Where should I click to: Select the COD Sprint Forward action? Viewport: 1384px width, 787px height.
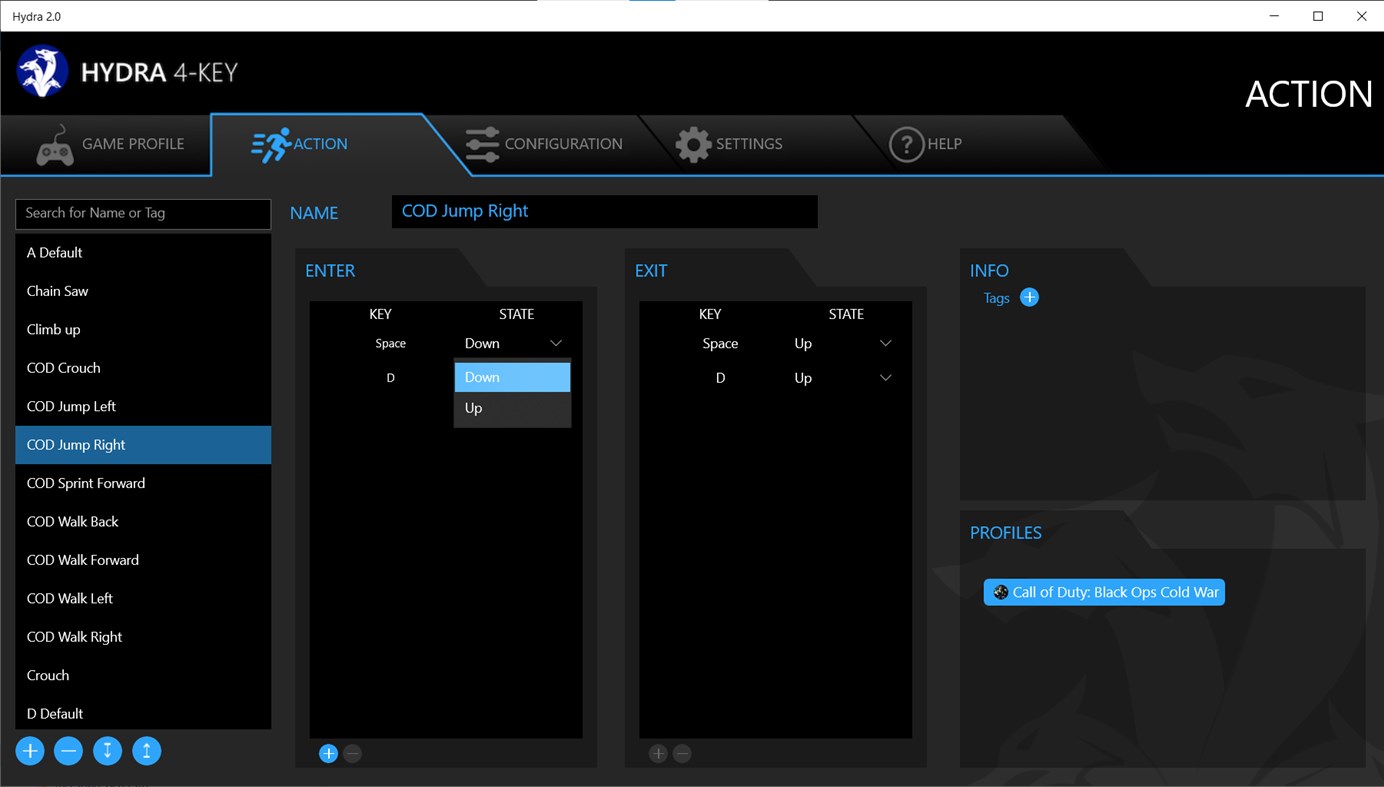(x=86, y=483)
